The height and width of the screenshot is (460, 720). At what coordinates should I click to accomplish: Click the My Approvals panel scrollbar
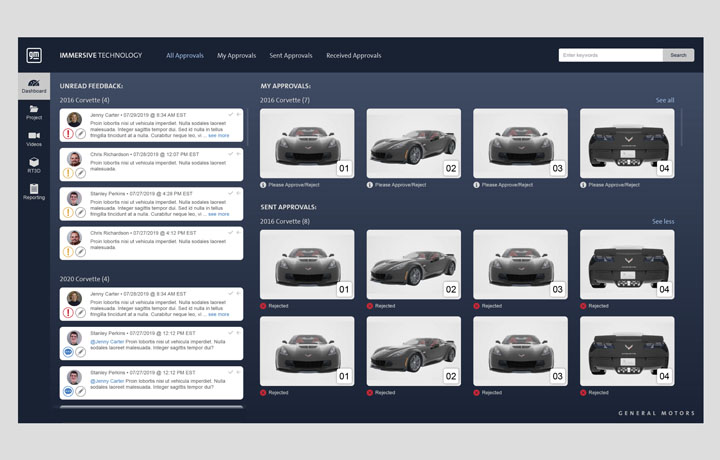(681, 128)
